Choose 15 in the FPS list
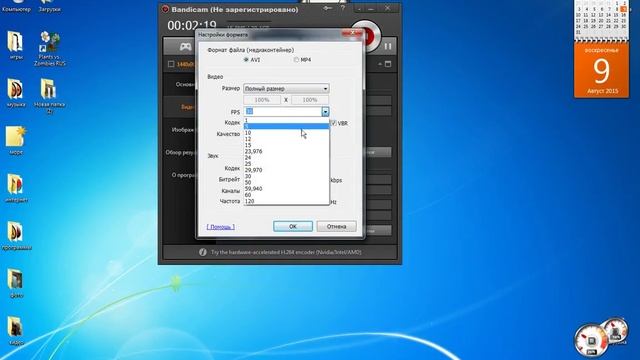Image resolution: width=640 pixels, height=360 pixels. tap(286, 145)
